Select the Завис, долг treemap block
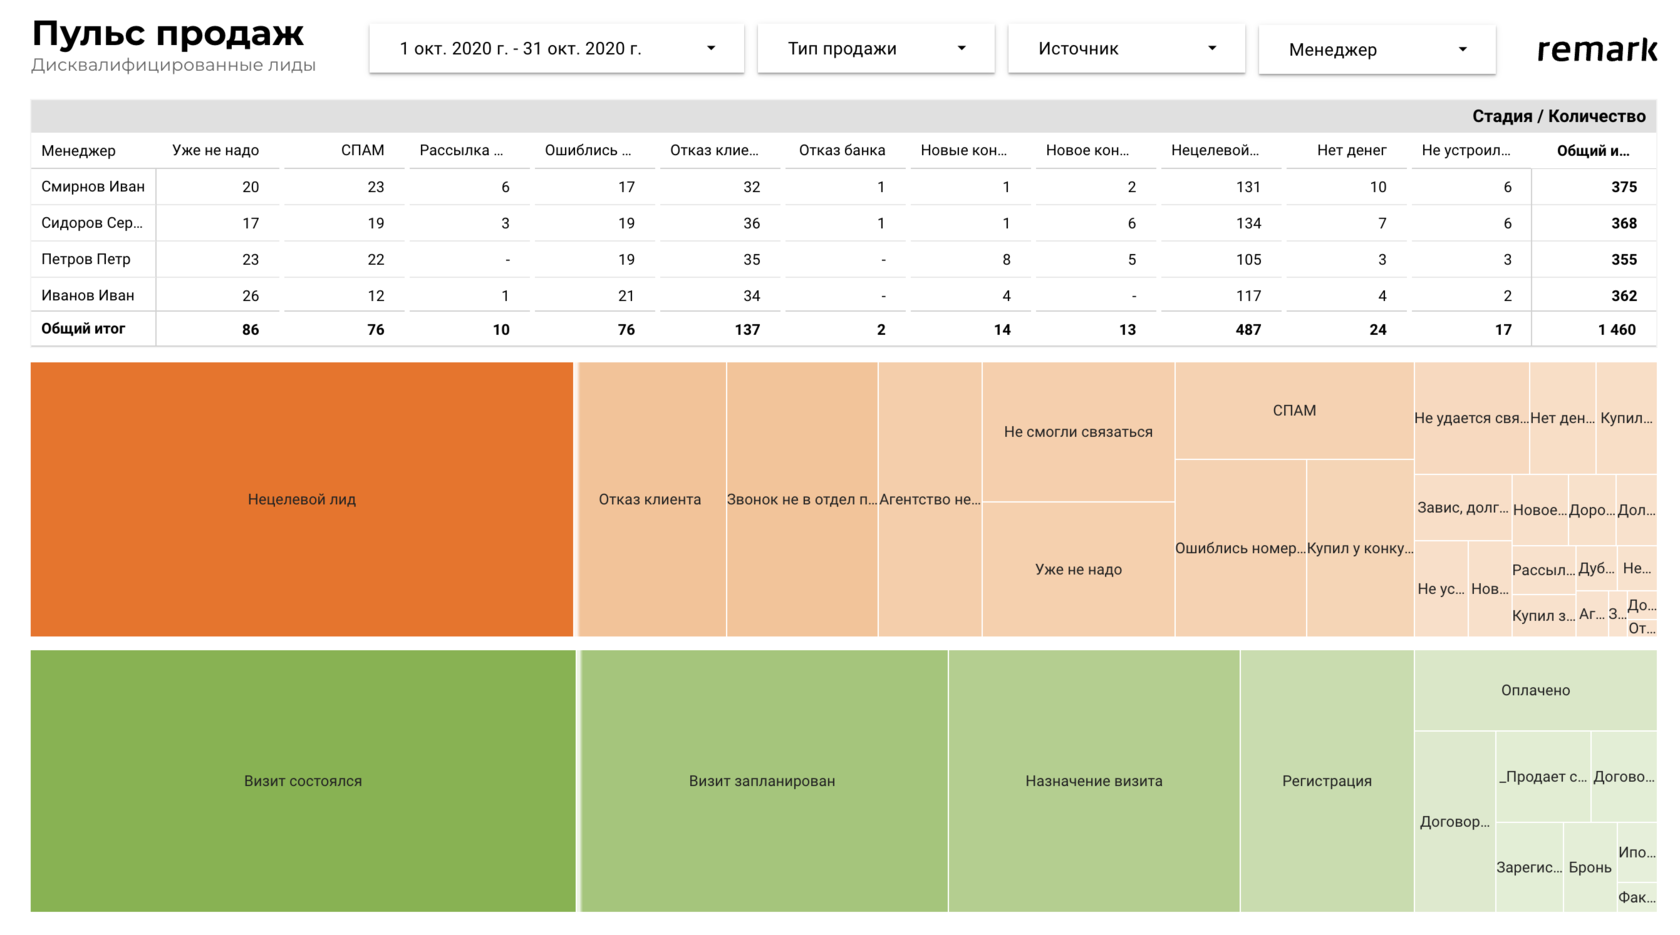Image resolution: width=1680 pixels, height=935 pixels. click(x=1462, y=508)
